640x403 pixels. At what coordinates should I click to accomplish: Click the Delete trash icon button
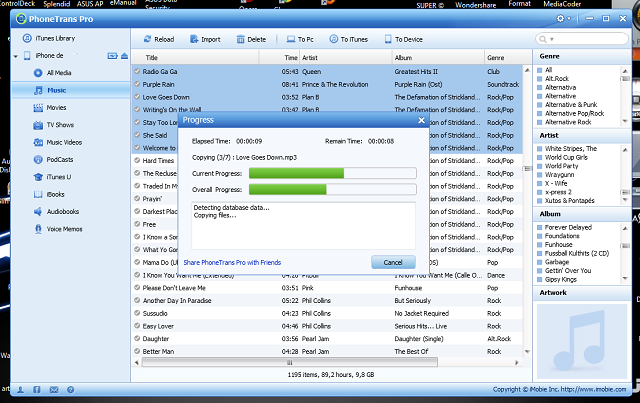click(x=251, y=39)
